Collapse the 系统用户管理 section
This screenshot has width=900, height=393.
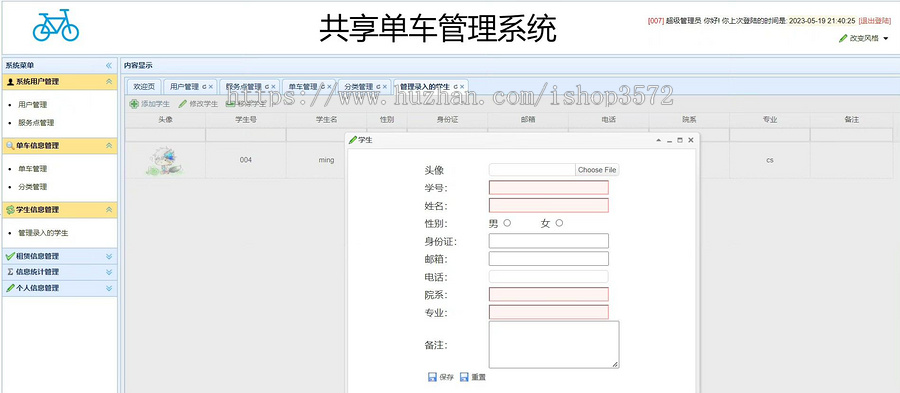tap(108, 82)
